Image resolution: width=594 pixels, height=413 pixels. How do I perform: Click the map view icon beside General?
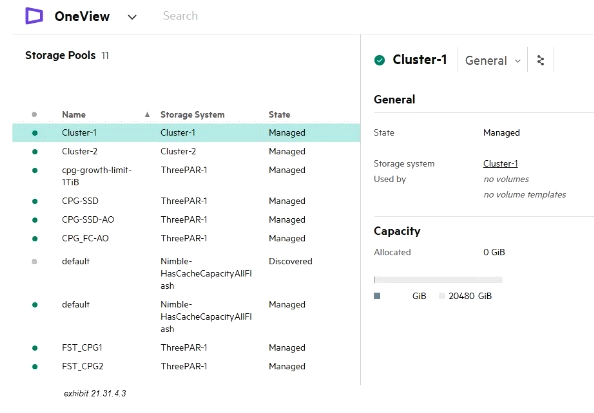(x=541, y=60)
